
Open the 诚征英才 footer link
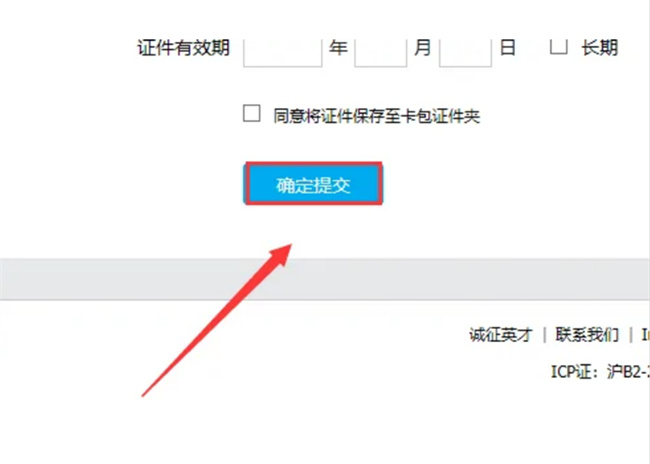point(501,335)
